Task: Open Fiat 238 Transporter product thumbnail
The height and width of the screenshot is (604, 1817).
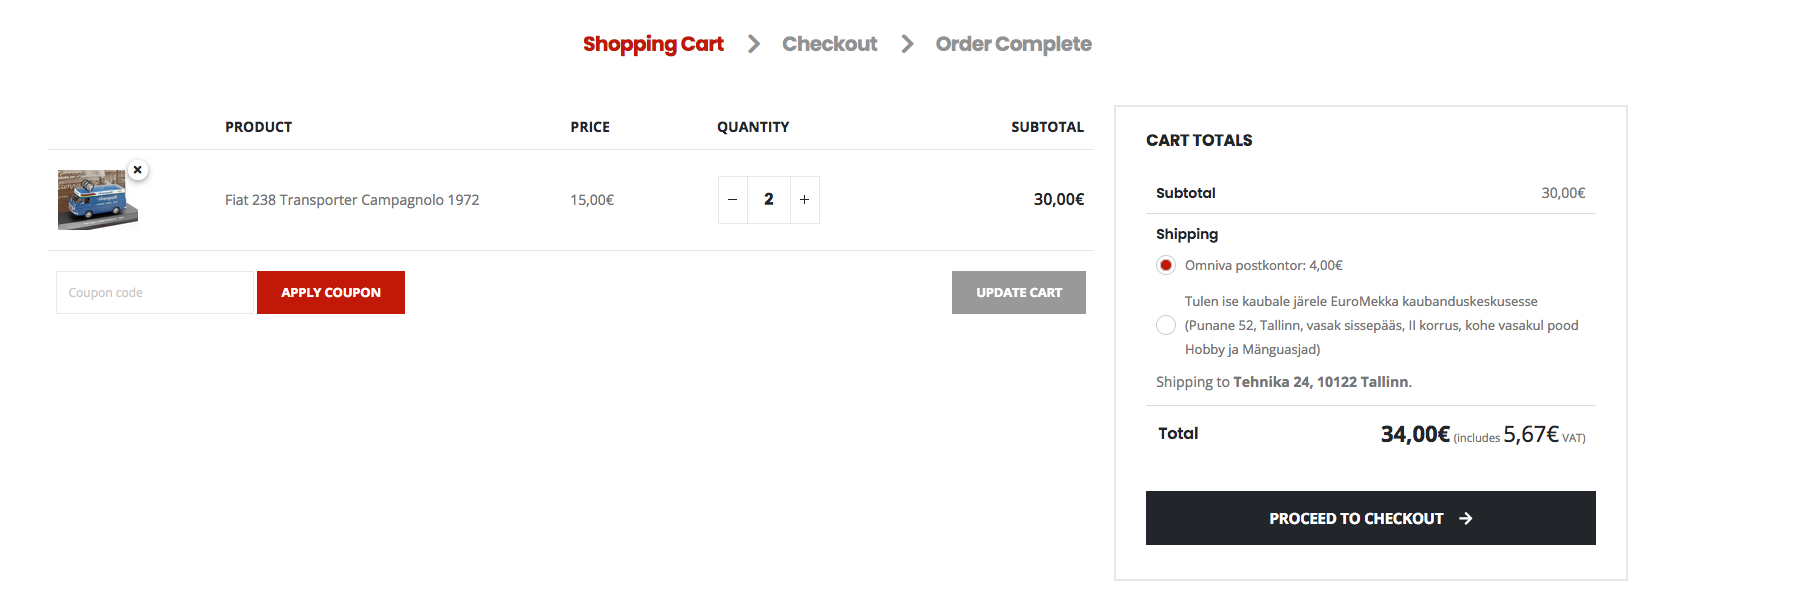Action: pos(97,199)
